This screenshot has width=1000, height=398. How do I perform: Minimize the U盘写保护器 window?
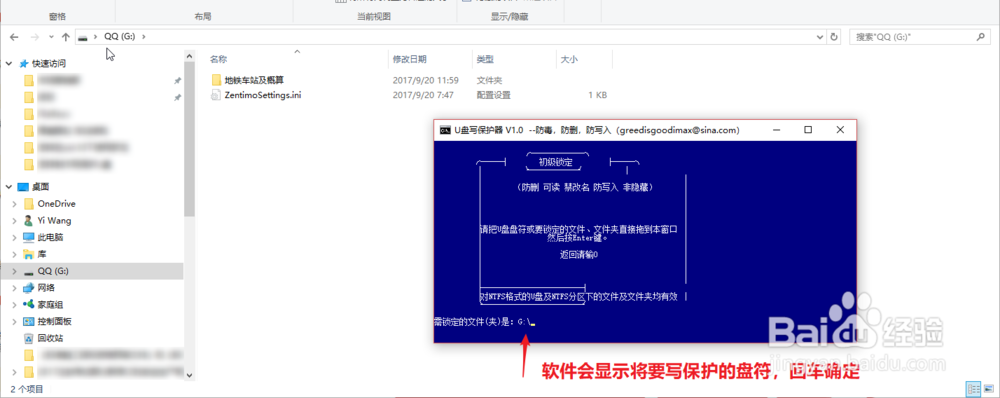(x=776, y=129)
